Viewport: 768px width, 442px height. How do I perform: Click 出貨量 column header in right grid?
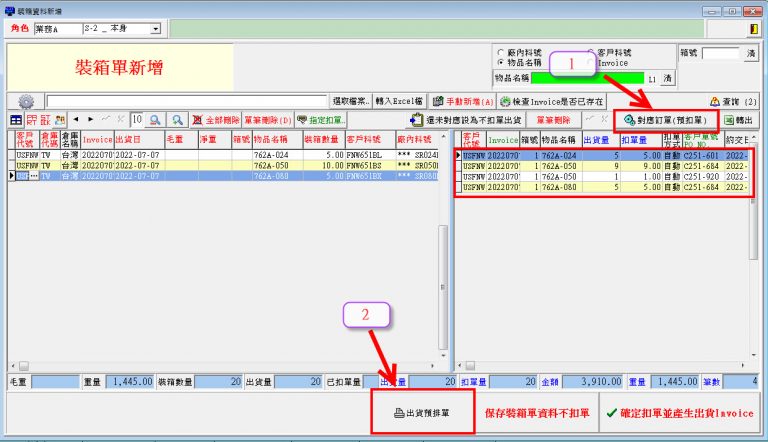(x=600, y=140)
